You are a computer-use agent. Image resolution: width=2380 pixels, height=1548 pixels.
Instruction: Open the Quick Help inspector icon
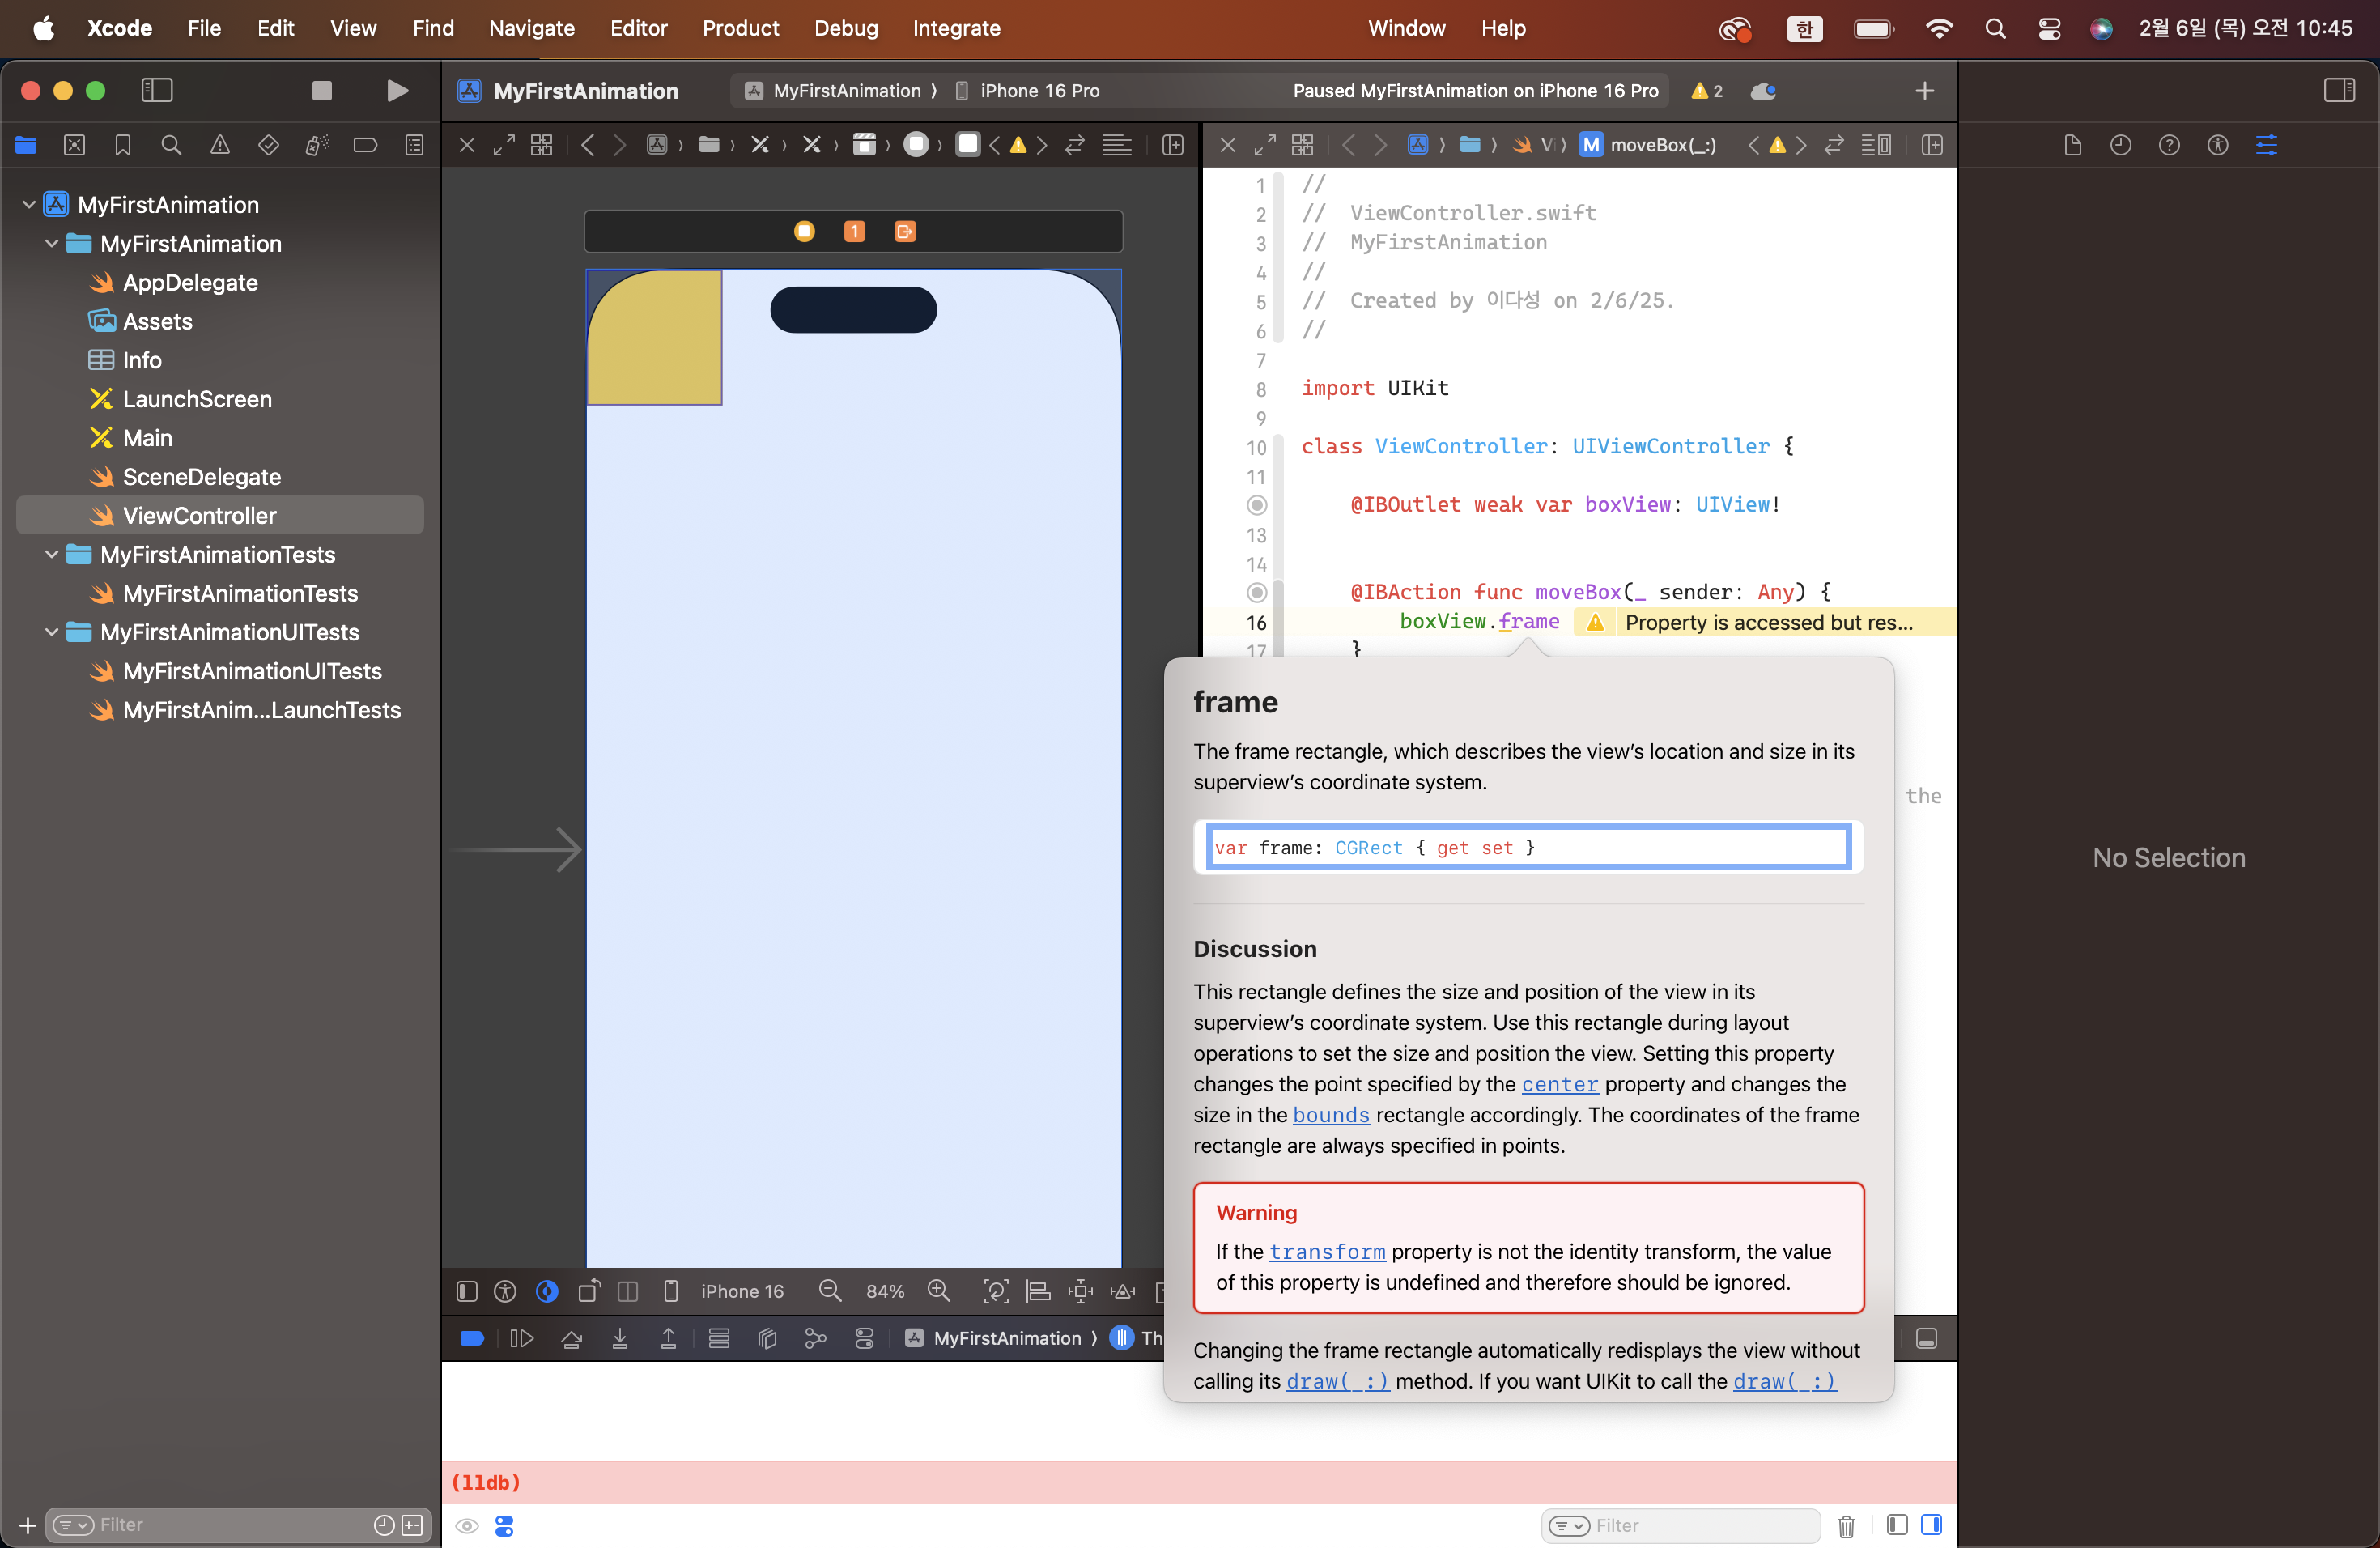(2168, 146)
